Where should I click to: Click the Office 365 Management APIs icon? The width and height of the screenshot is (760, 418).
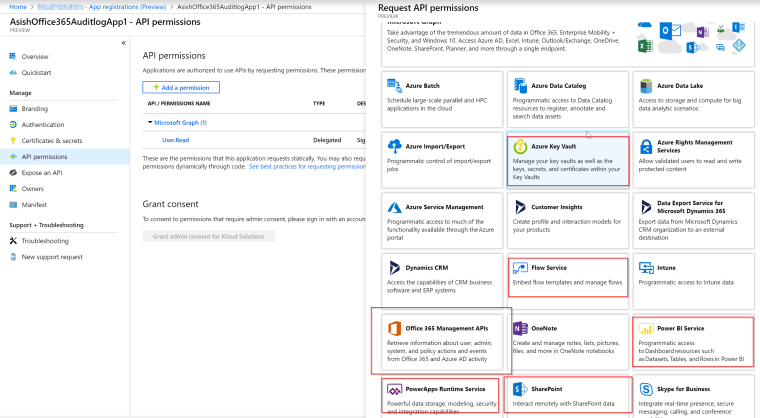coord(395,328)
